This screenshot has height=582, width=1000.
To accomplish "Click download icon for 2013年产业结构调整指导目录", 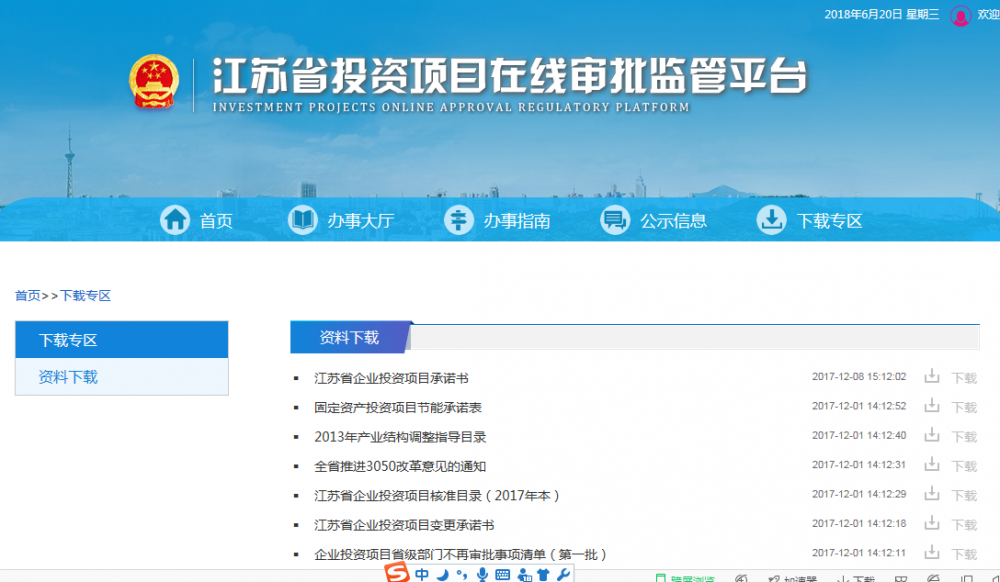I will [x=932, y=436].
